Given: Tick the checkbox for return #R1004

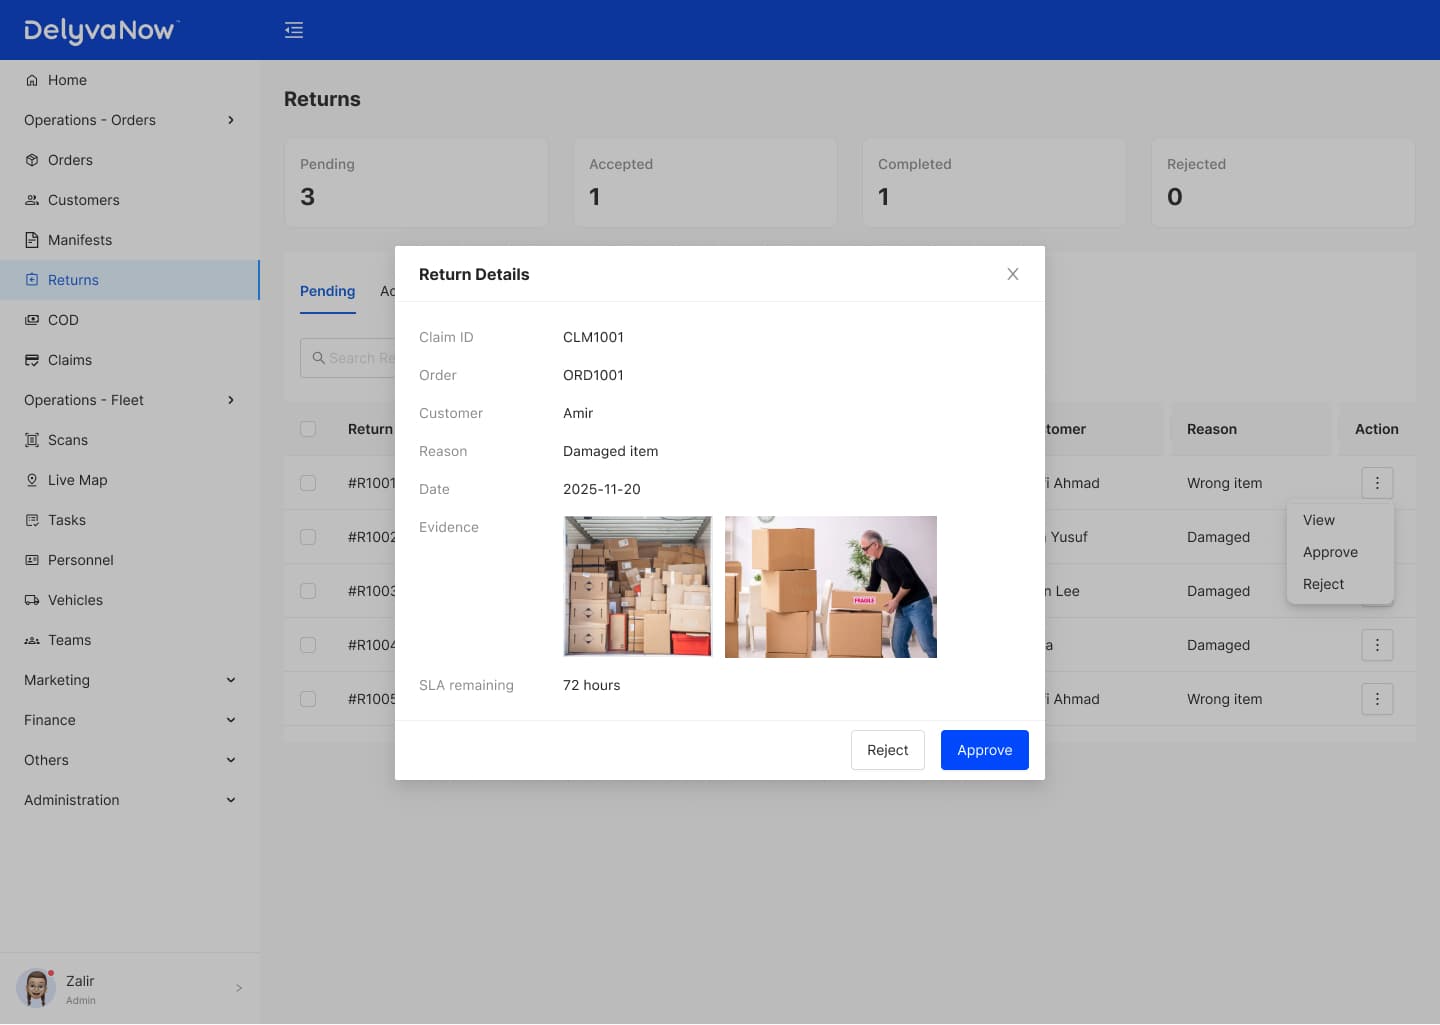Looking at the screenshot, I should (x=308, y=645).
